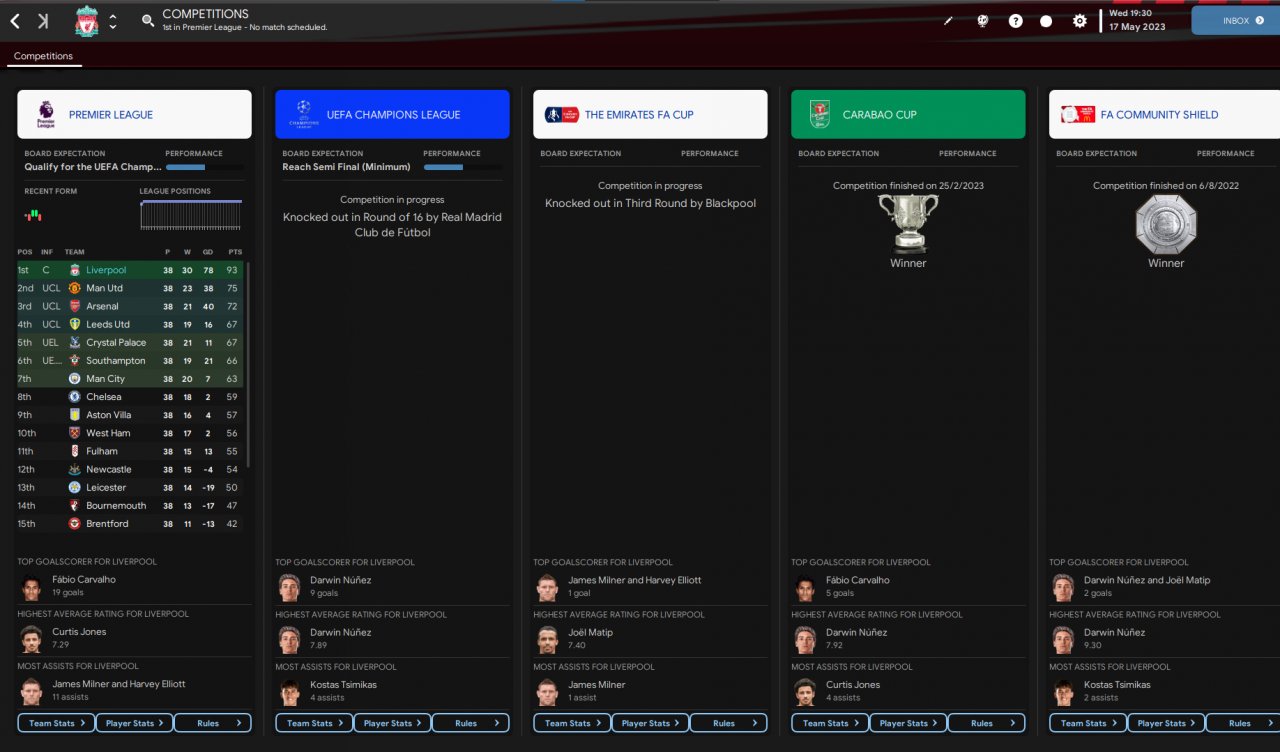Click the white circle icon in the top bar
Viewport: 1280px width, 752px height.
(x=1046, y=21)
